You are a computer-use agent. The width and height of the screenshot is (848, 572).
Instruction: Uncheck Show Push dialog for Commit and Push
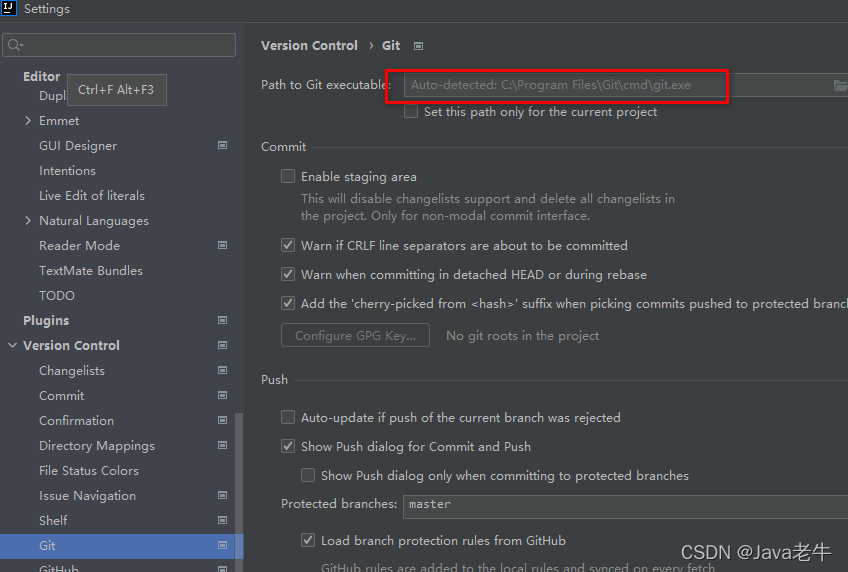click(x=288, y=446)
